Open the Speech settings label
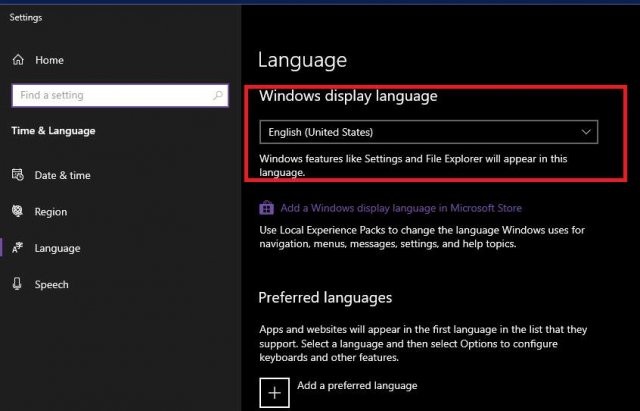 pyautogui.click(x=51, y=284)
